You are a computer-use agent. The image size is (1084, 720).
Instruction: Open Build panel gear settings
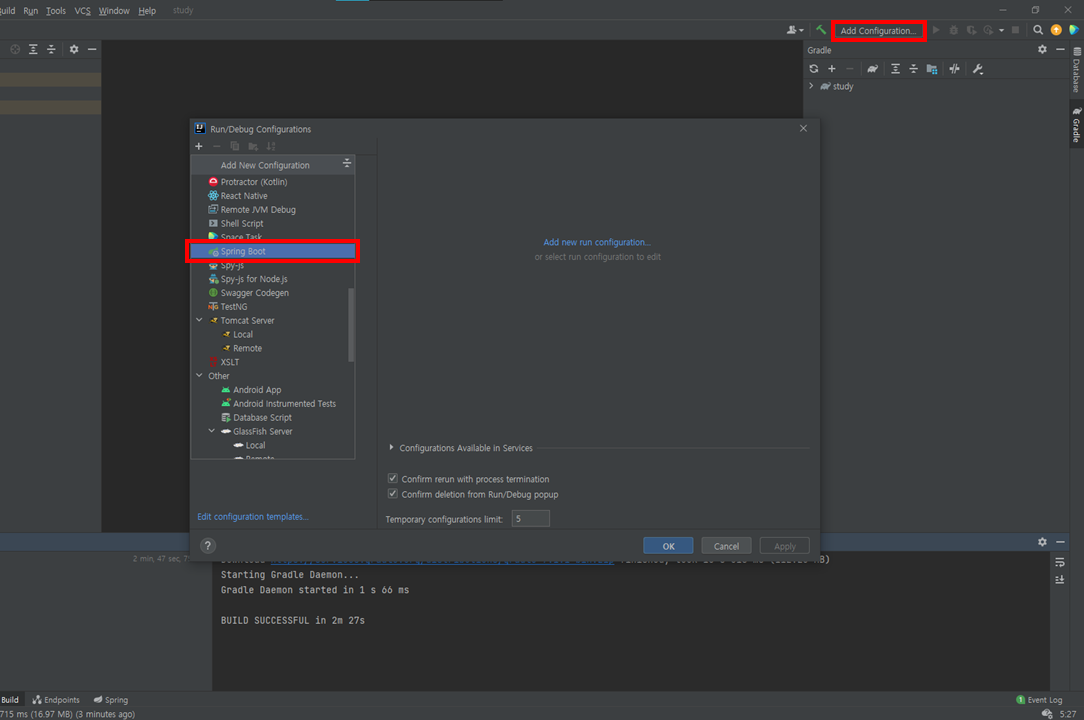pyautogui.click(x=1042, y=542)
